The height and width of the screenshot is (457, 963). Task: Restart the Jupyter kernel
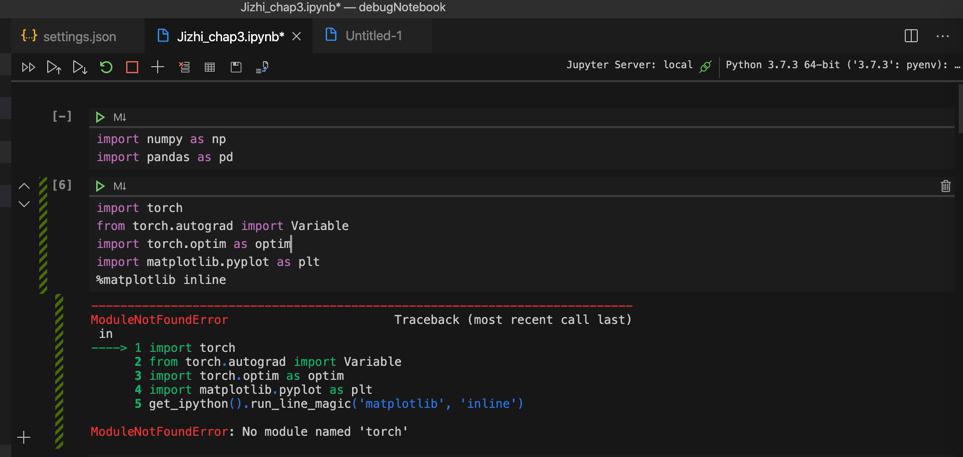106,68
